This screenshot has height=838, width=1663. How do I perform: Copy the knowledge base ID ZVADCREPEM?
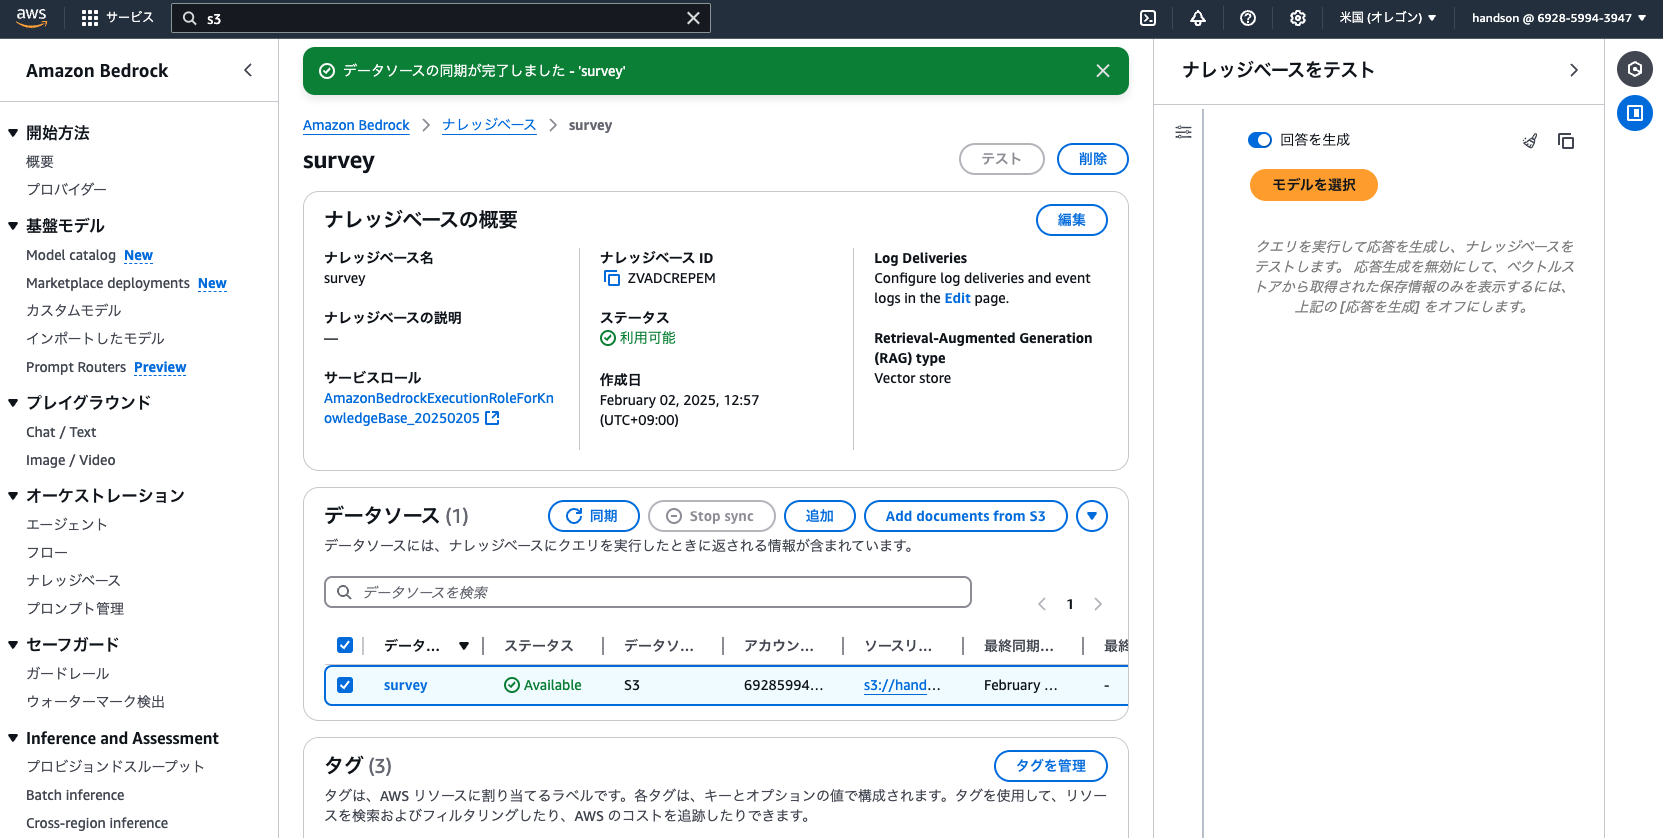[612, 279]
